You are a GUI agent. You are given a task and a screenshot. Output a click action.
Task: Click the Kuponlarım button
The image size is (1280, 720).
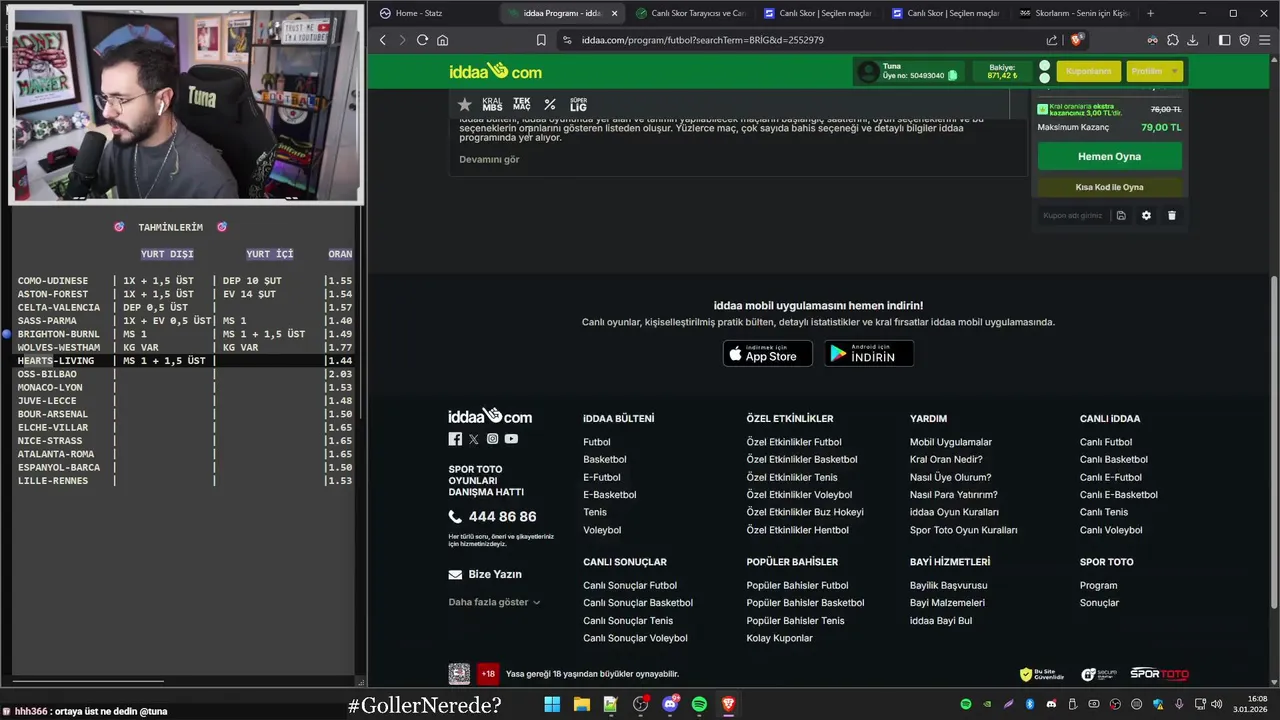(1088, 71)
